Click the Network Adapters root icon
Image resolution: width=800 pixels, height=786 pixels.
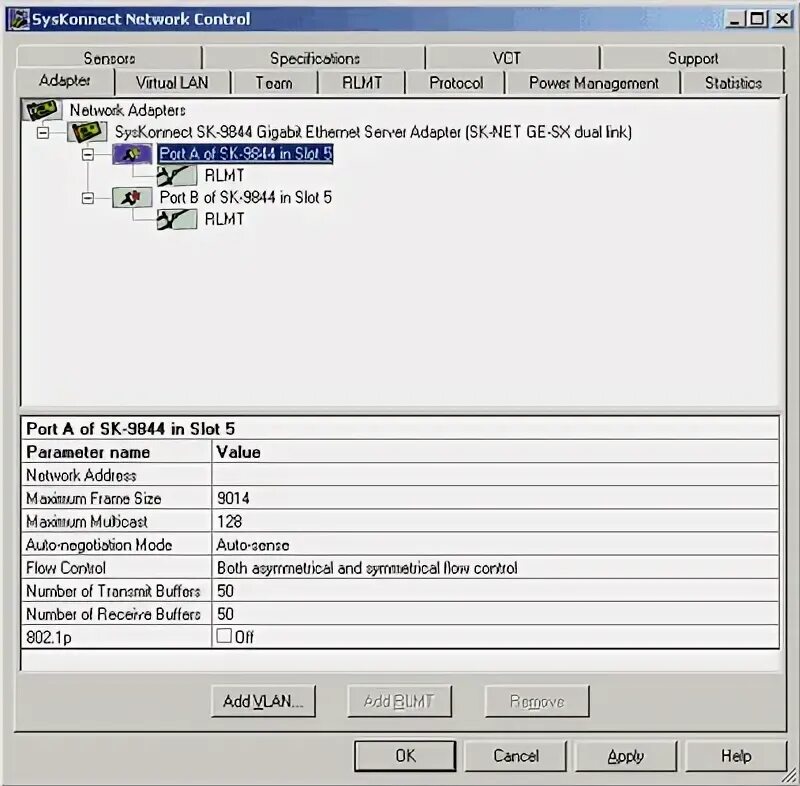point(42,110)
